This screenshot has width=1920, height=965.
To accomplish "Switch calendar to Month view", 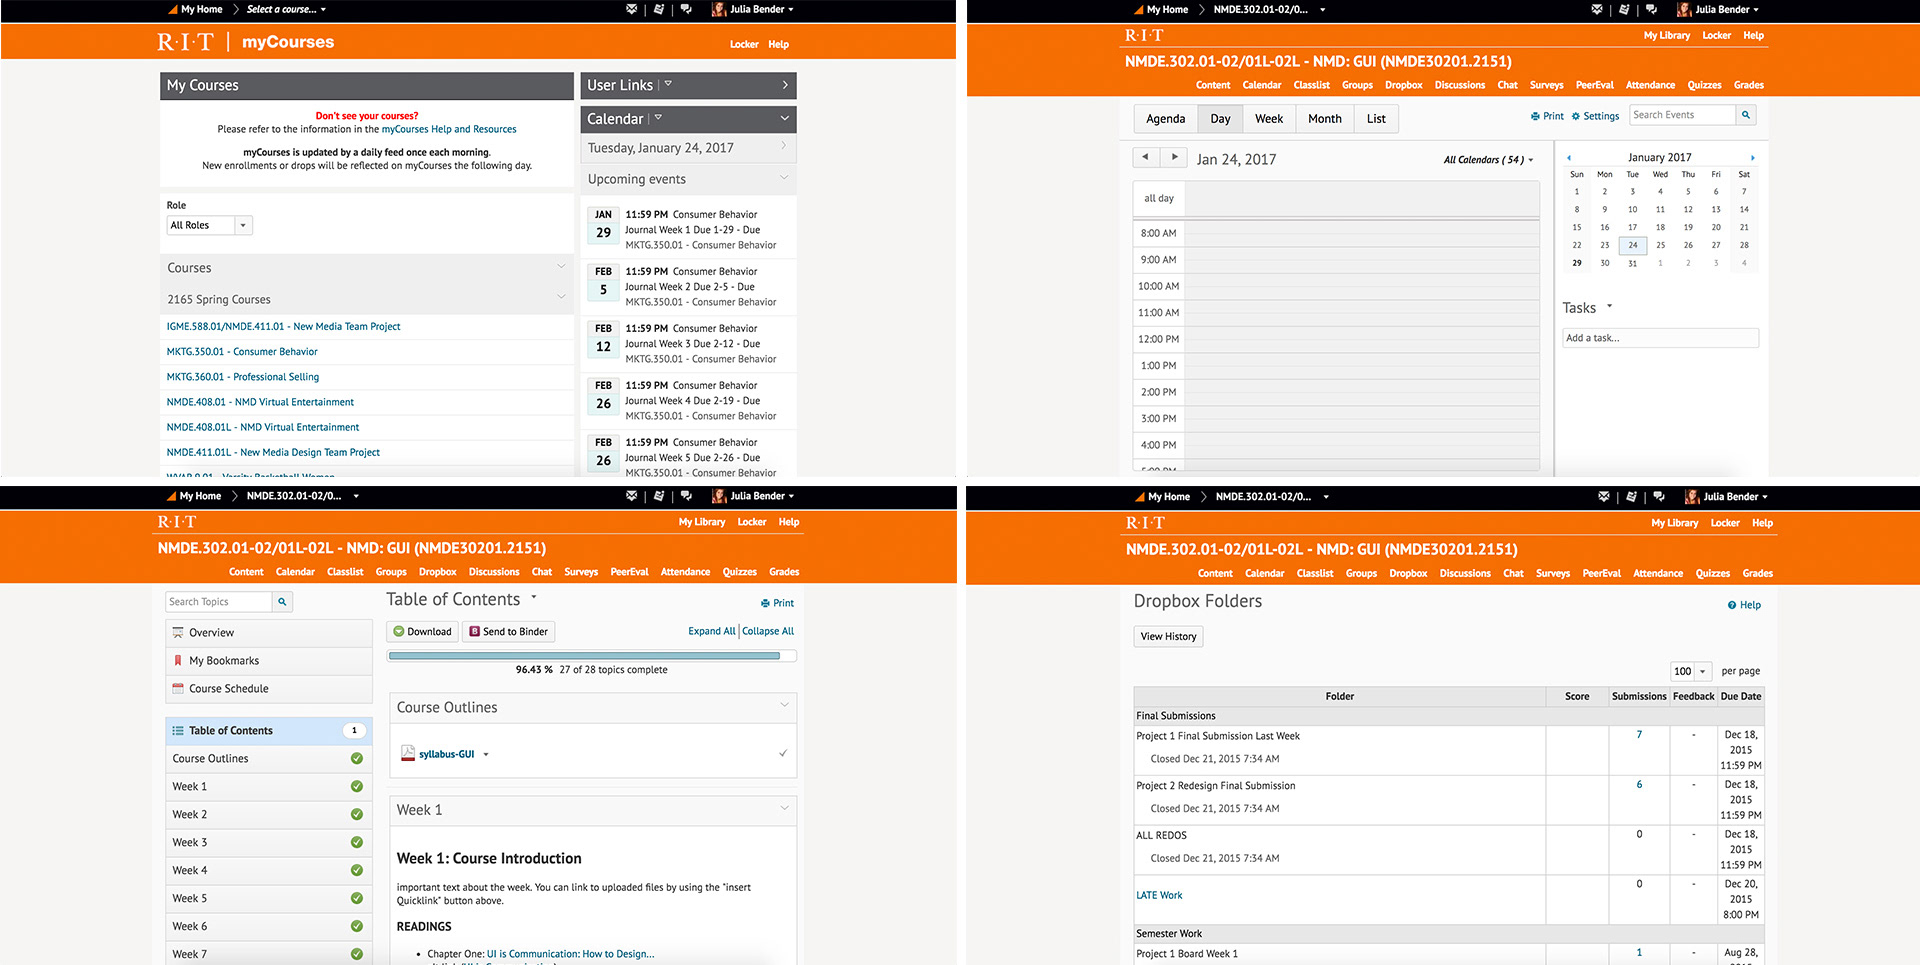I will click(x=1325, y=118).
